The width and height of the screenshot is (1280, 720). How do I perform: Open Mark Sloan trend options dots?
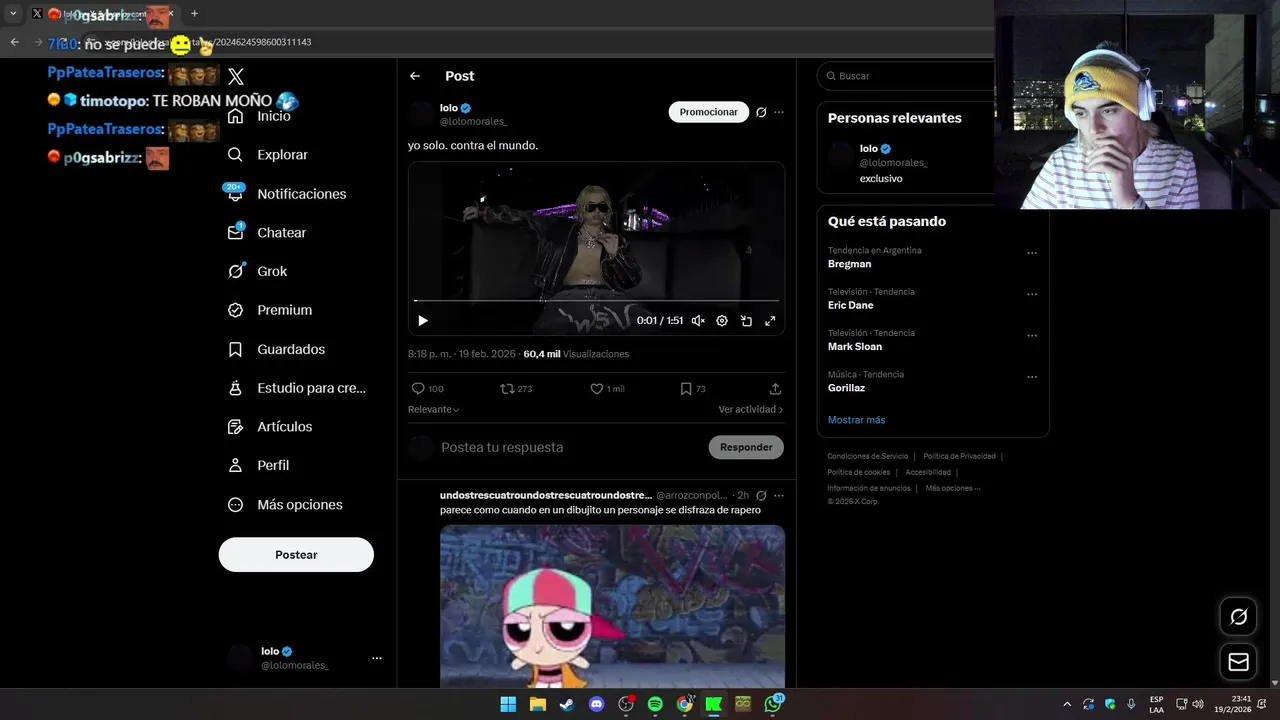[x=1032, y=336]
